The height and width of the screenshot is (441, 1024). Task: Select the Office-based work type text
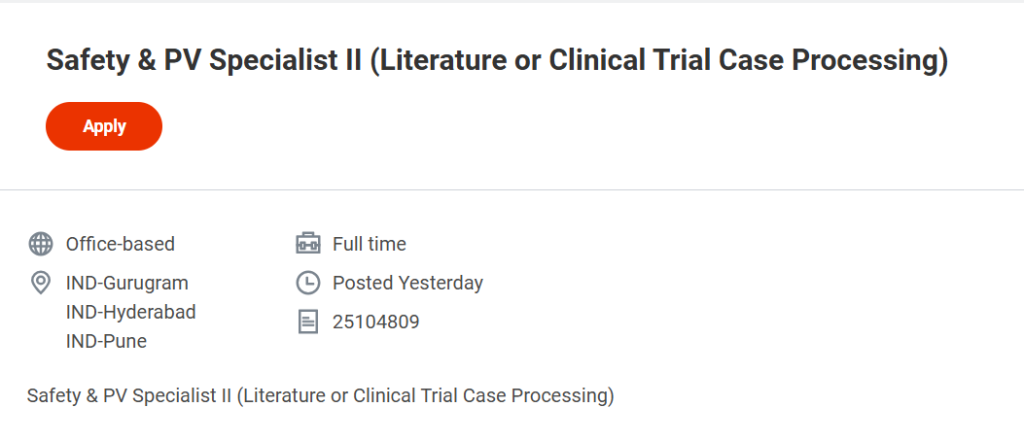tap(120, 244)
